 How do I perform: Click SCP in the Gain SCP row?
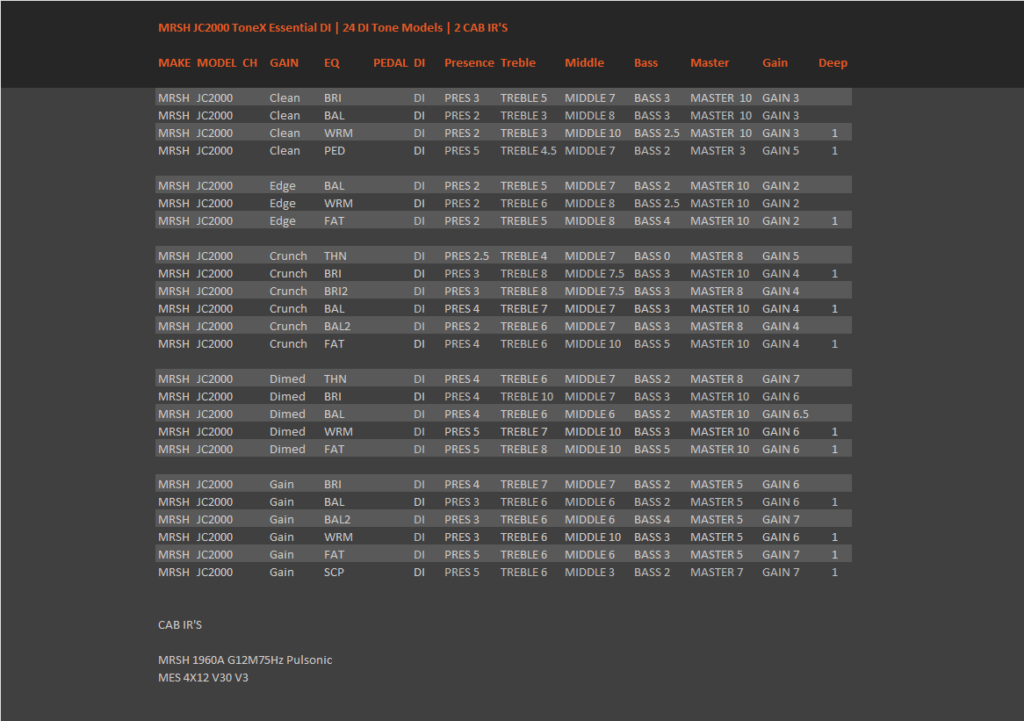pyautogui.click(x=334, y=573)
